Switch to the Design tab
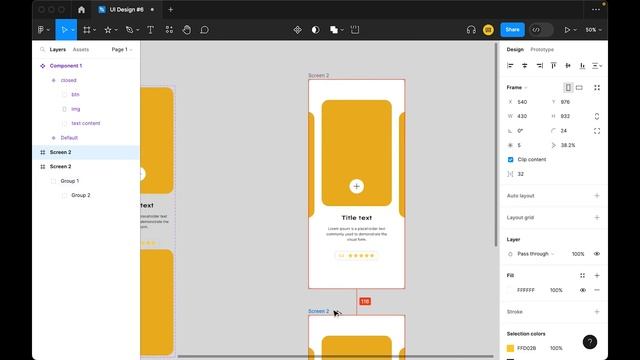 [x=515, y=49]
